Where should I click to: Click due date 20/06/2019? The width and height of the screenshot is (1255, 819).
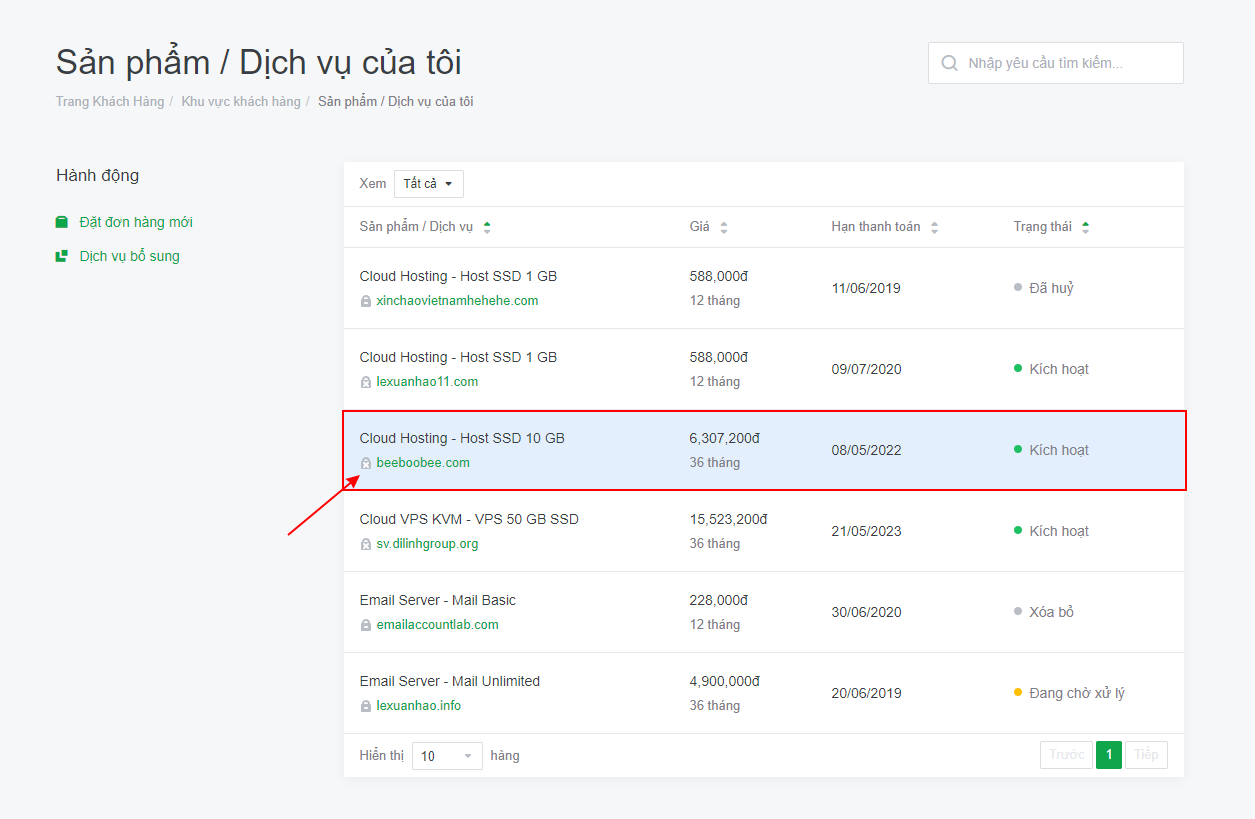click(866, 693)
